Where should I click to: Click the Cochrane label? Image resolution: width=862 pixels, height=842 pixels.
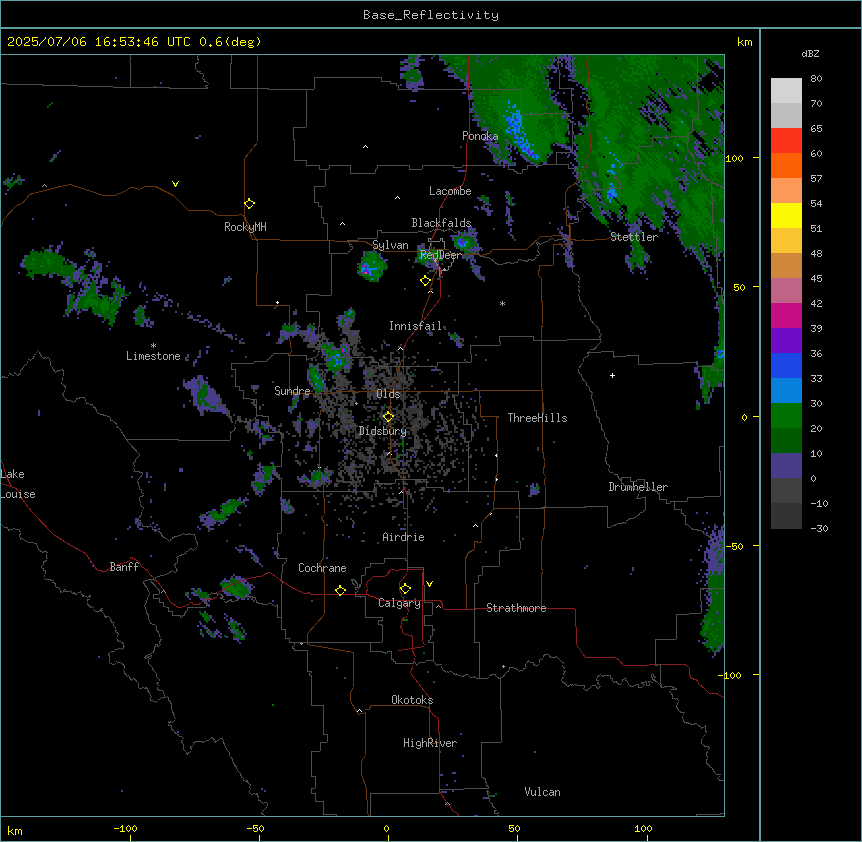(322, 568)
